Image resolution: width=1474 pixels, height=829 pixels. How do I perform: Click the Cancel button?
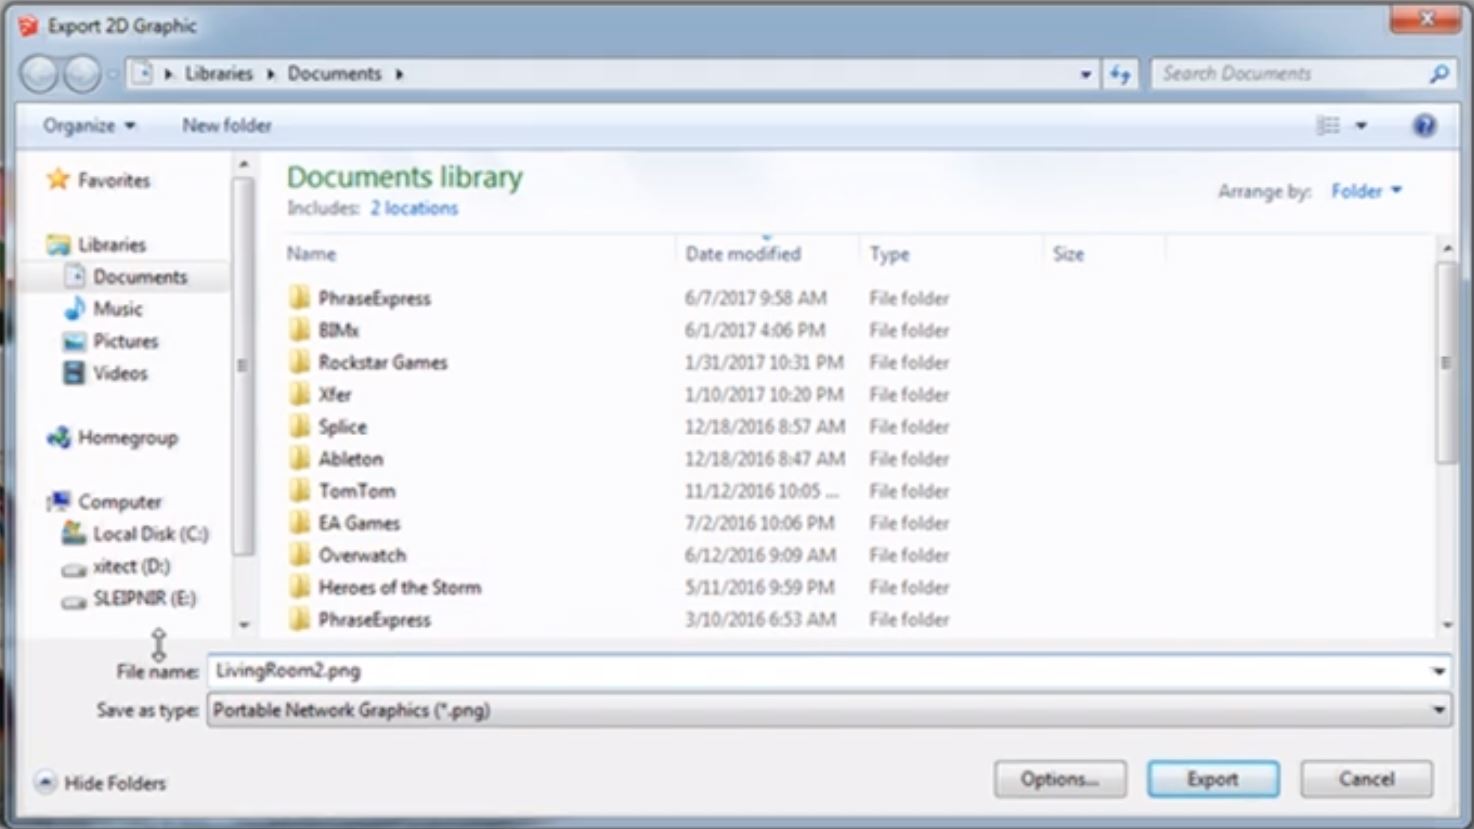(1366, 779)
